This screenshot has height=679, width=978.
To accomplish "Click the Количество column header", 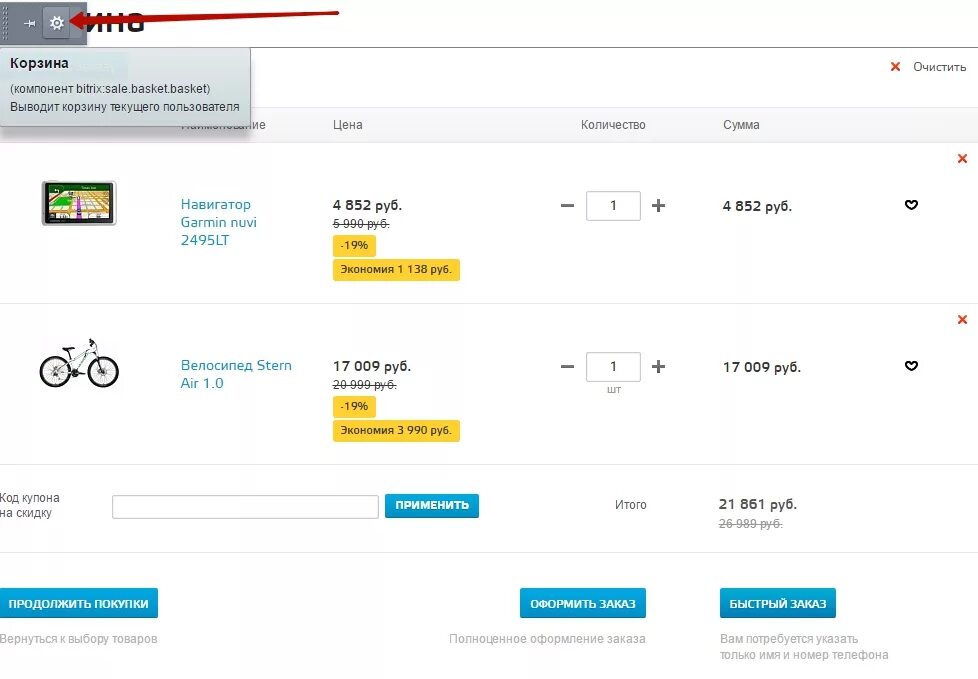I will (613, 125).
